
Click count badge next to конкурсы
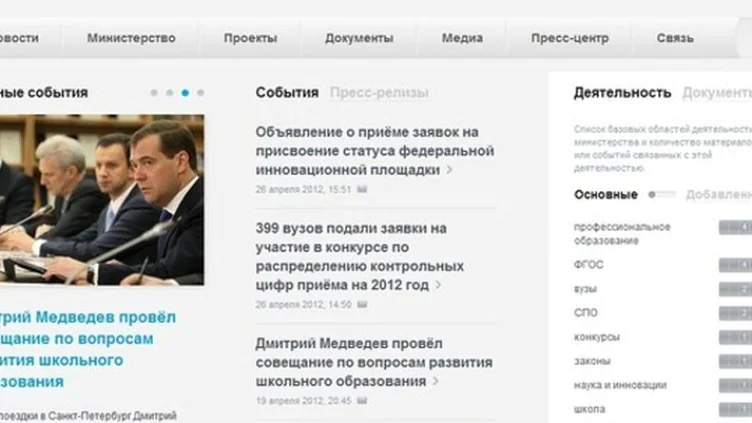(x=735, y=337)
